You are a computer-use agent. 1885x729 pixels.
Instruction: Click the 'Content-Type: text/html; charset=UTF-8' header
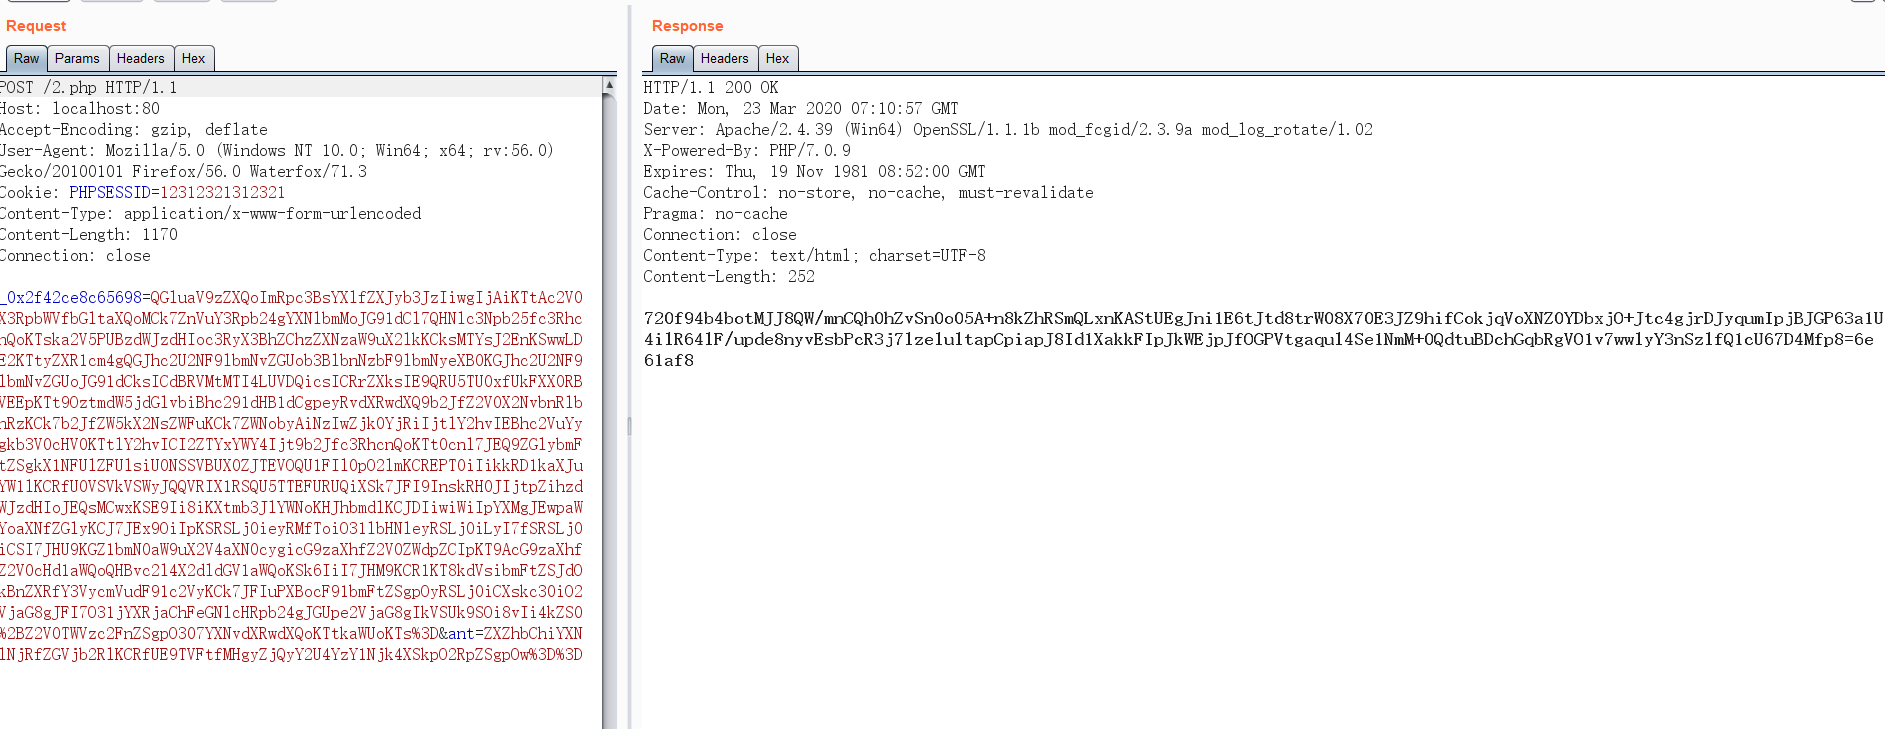[x=814, y=256]
